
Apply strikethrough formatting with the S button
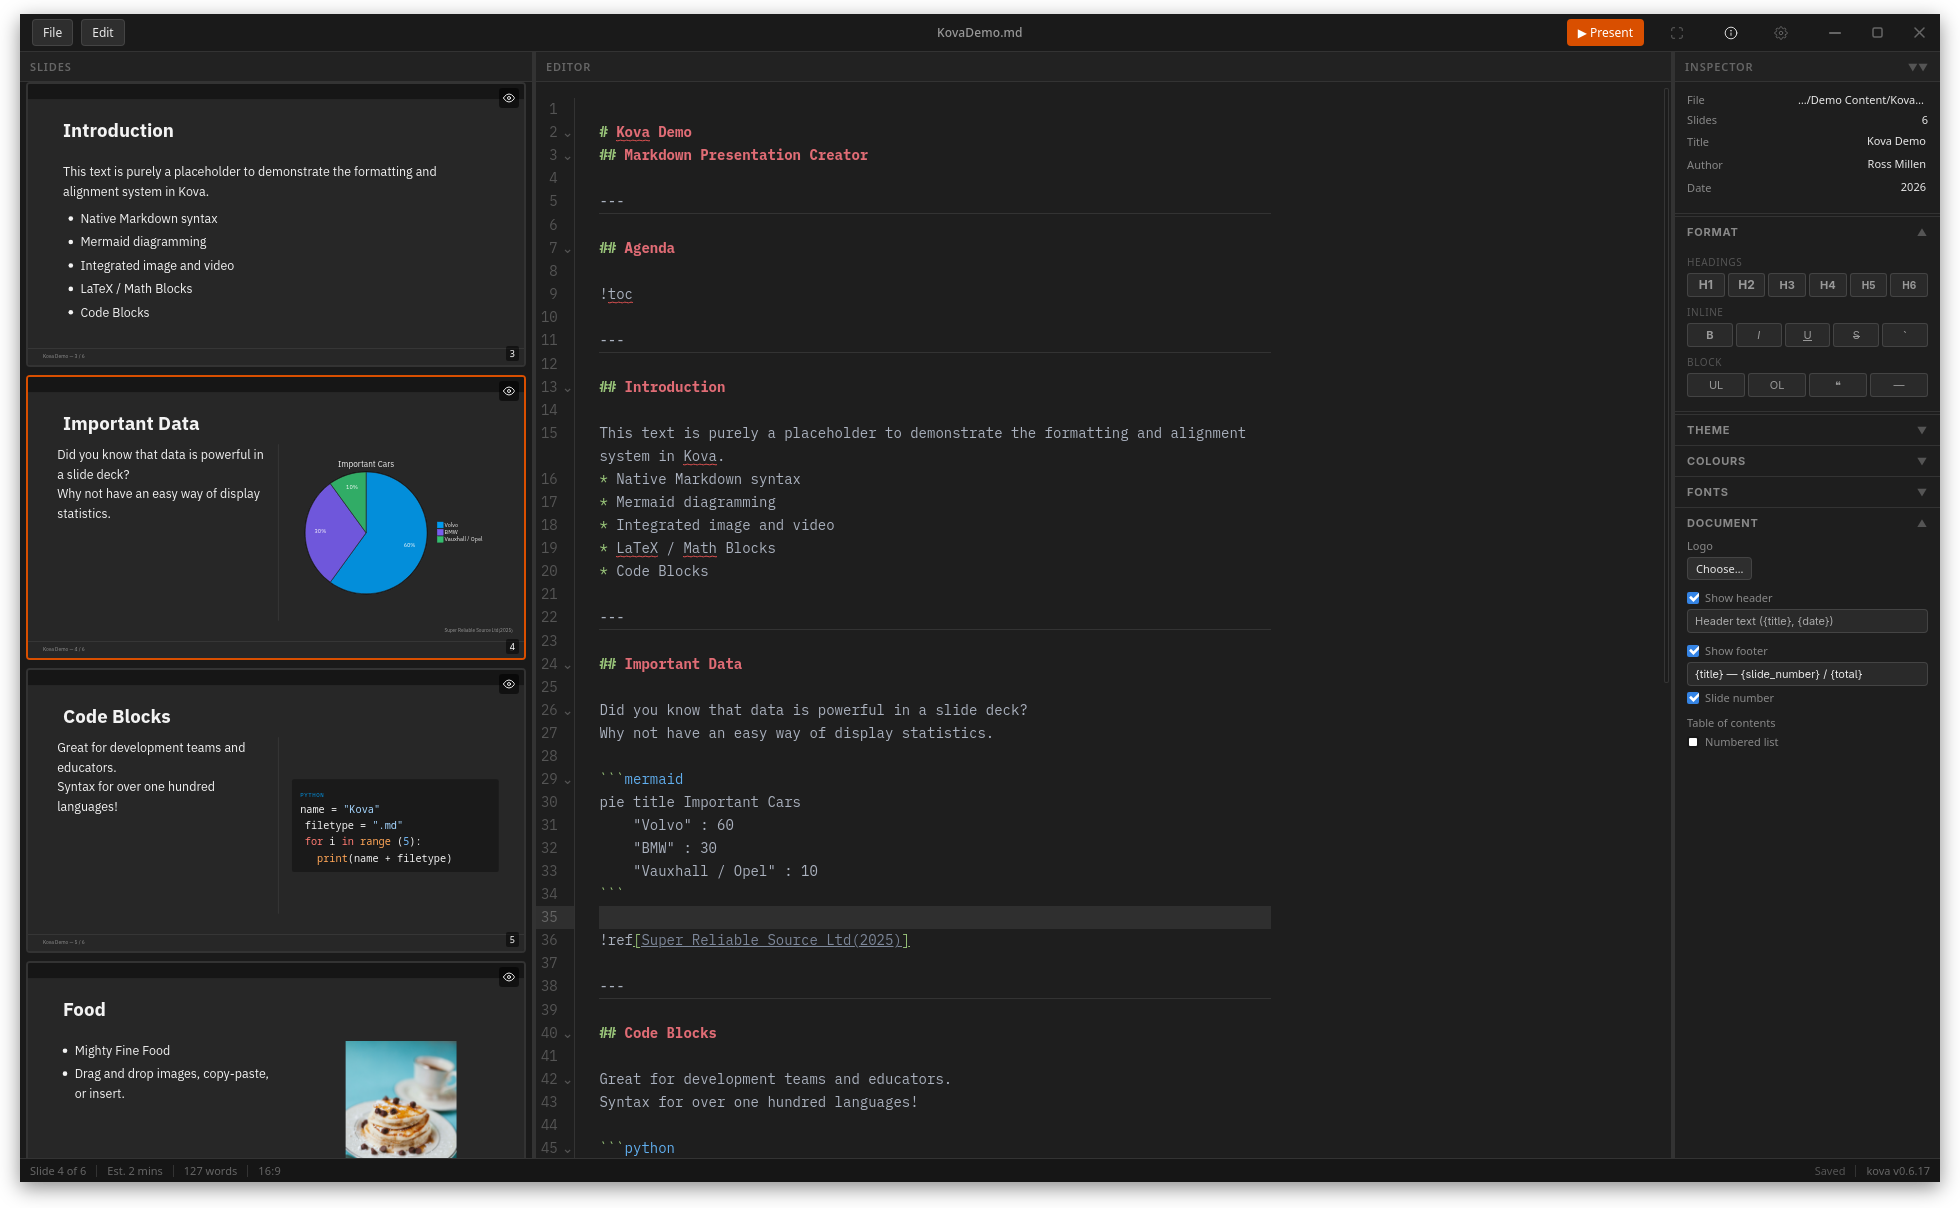[x=1856, y=335]
